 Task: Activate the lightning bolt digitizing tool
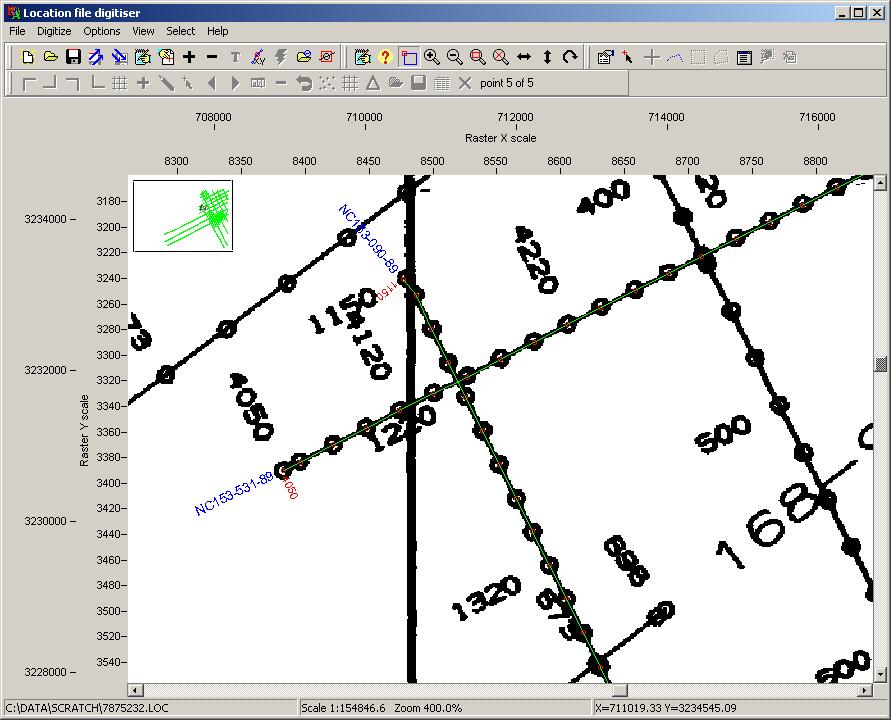pos(280,57)
